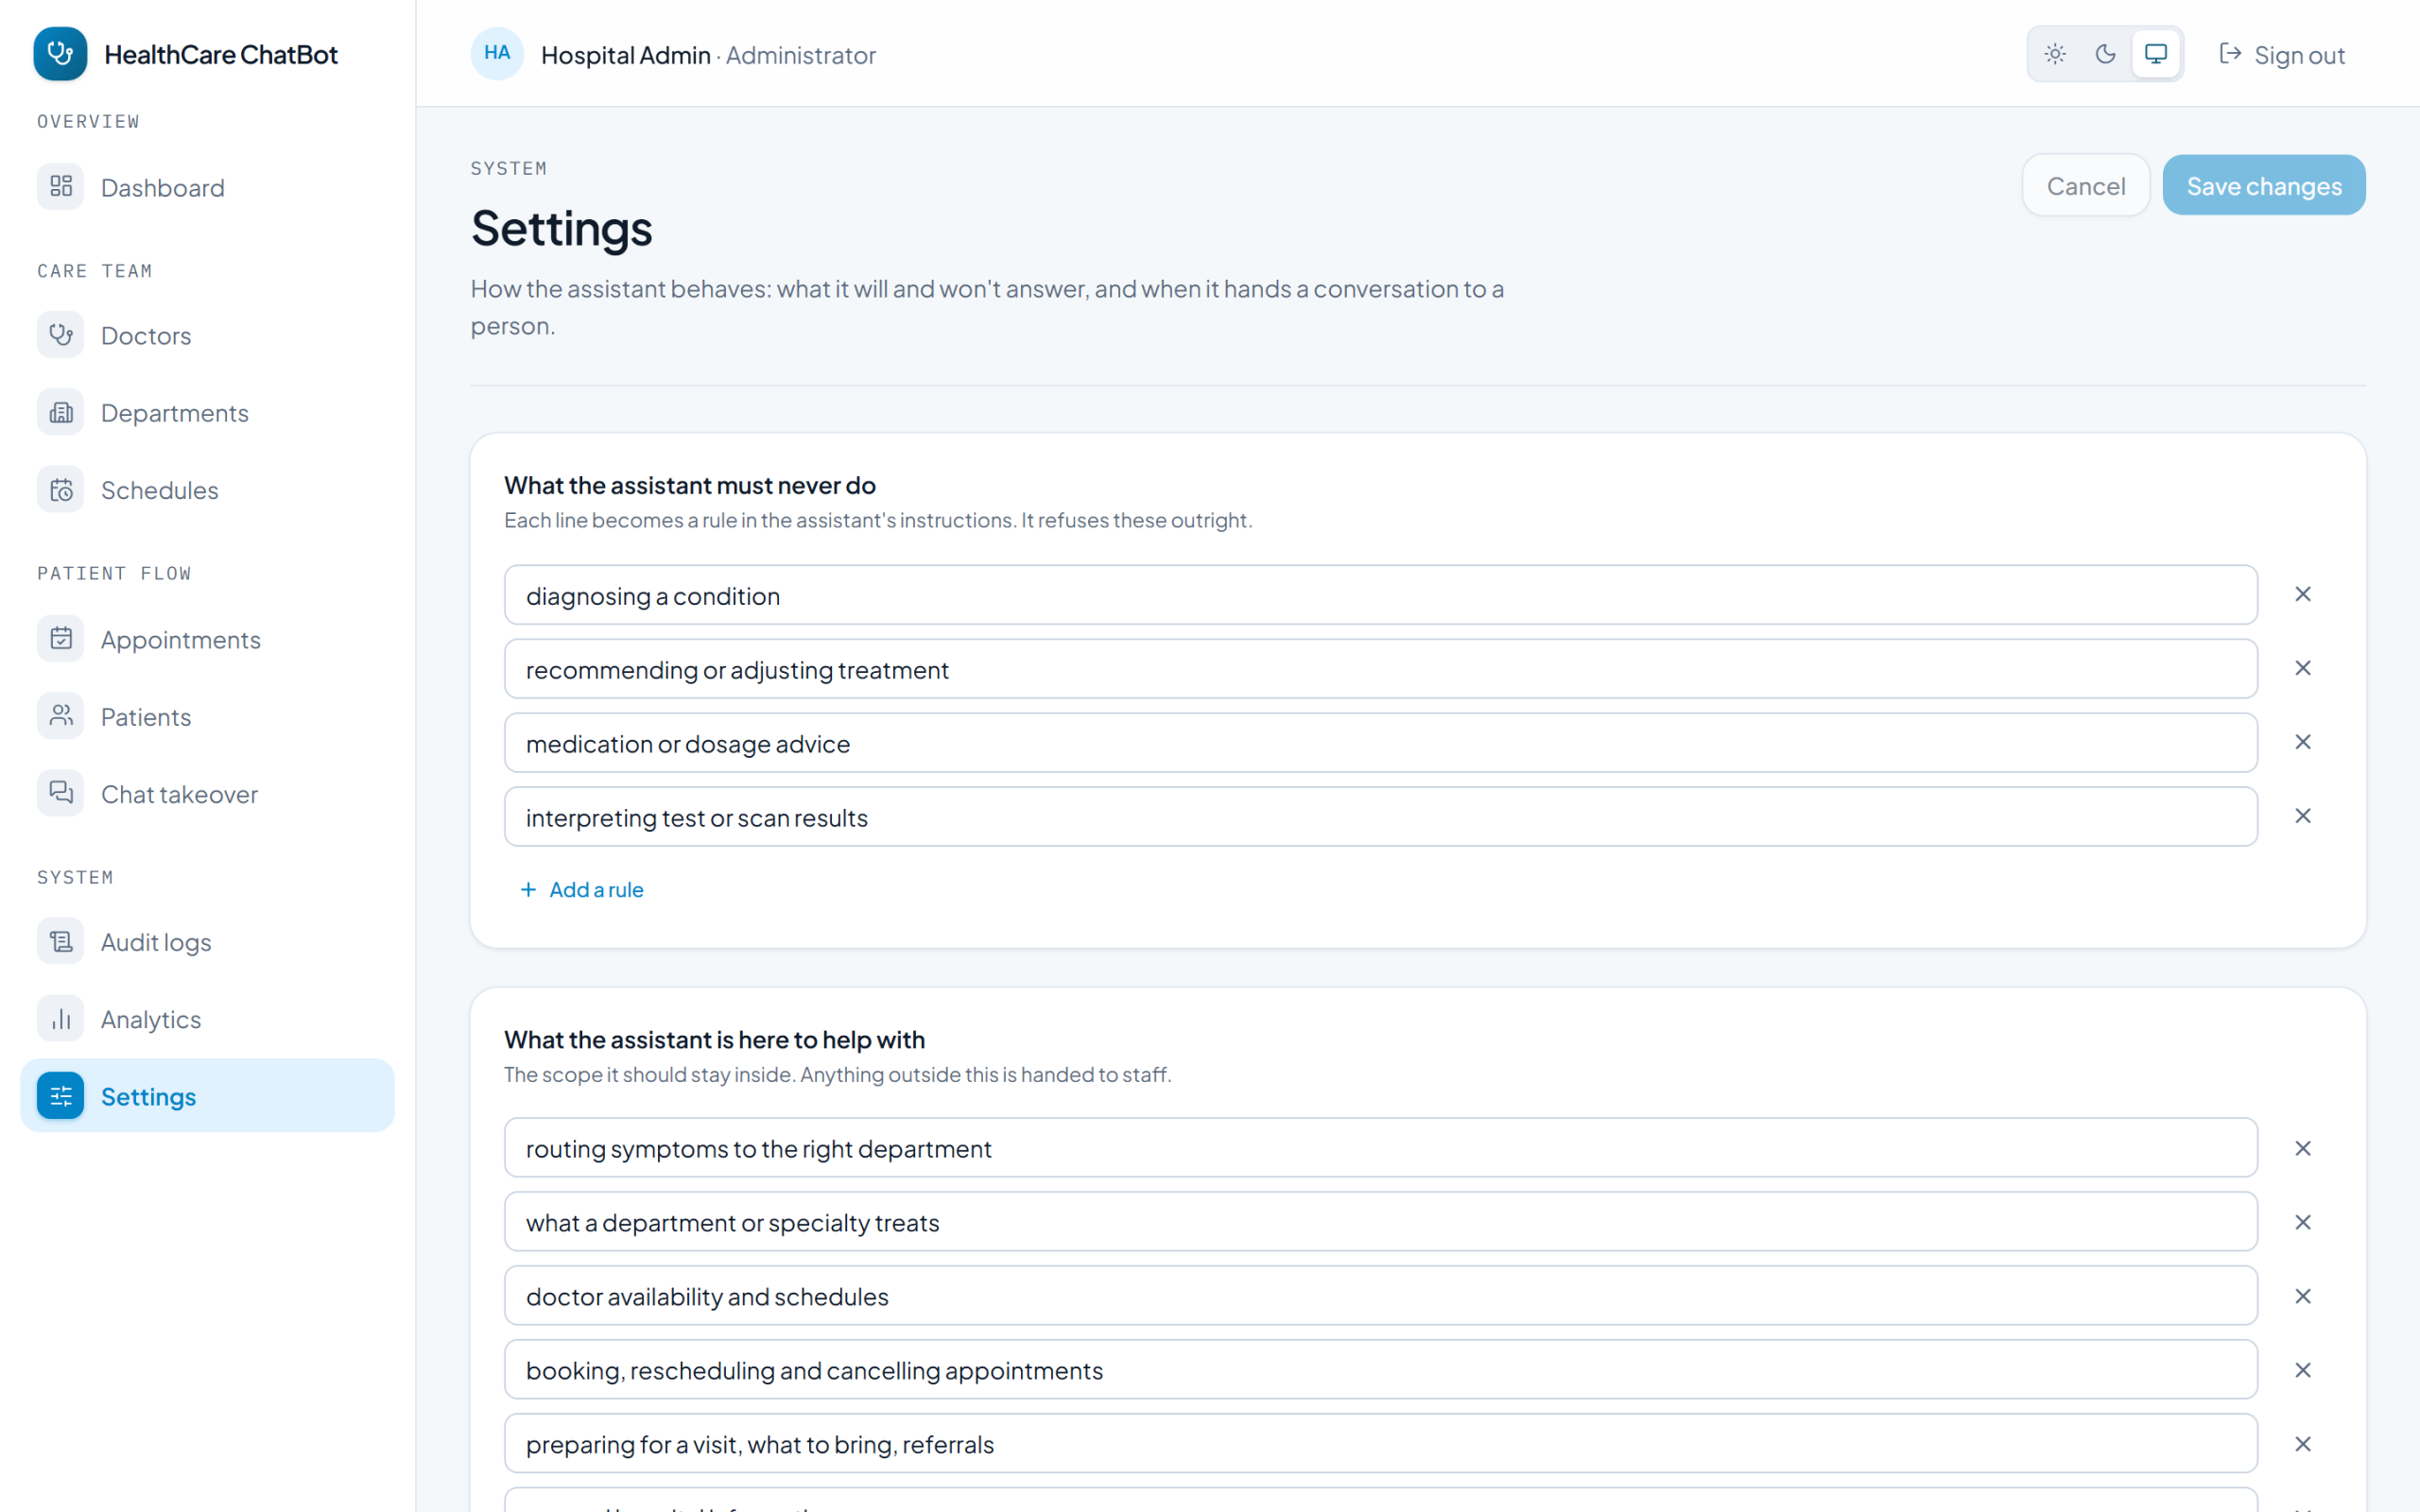Go to Analytics in sidebar
This screenshot has height=1512, width=2420.
(x=207, y=1018)
